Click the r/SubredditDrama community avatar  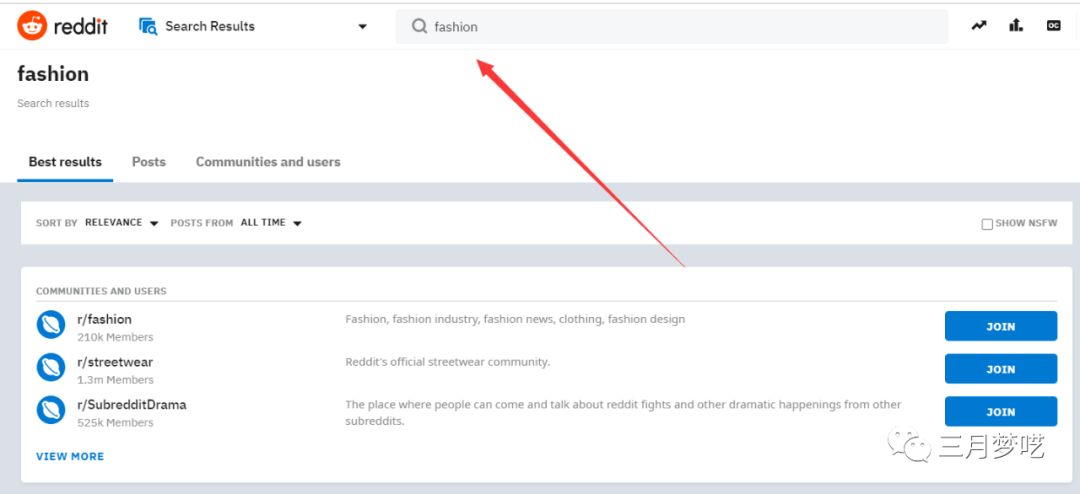[x=51, y=410]
